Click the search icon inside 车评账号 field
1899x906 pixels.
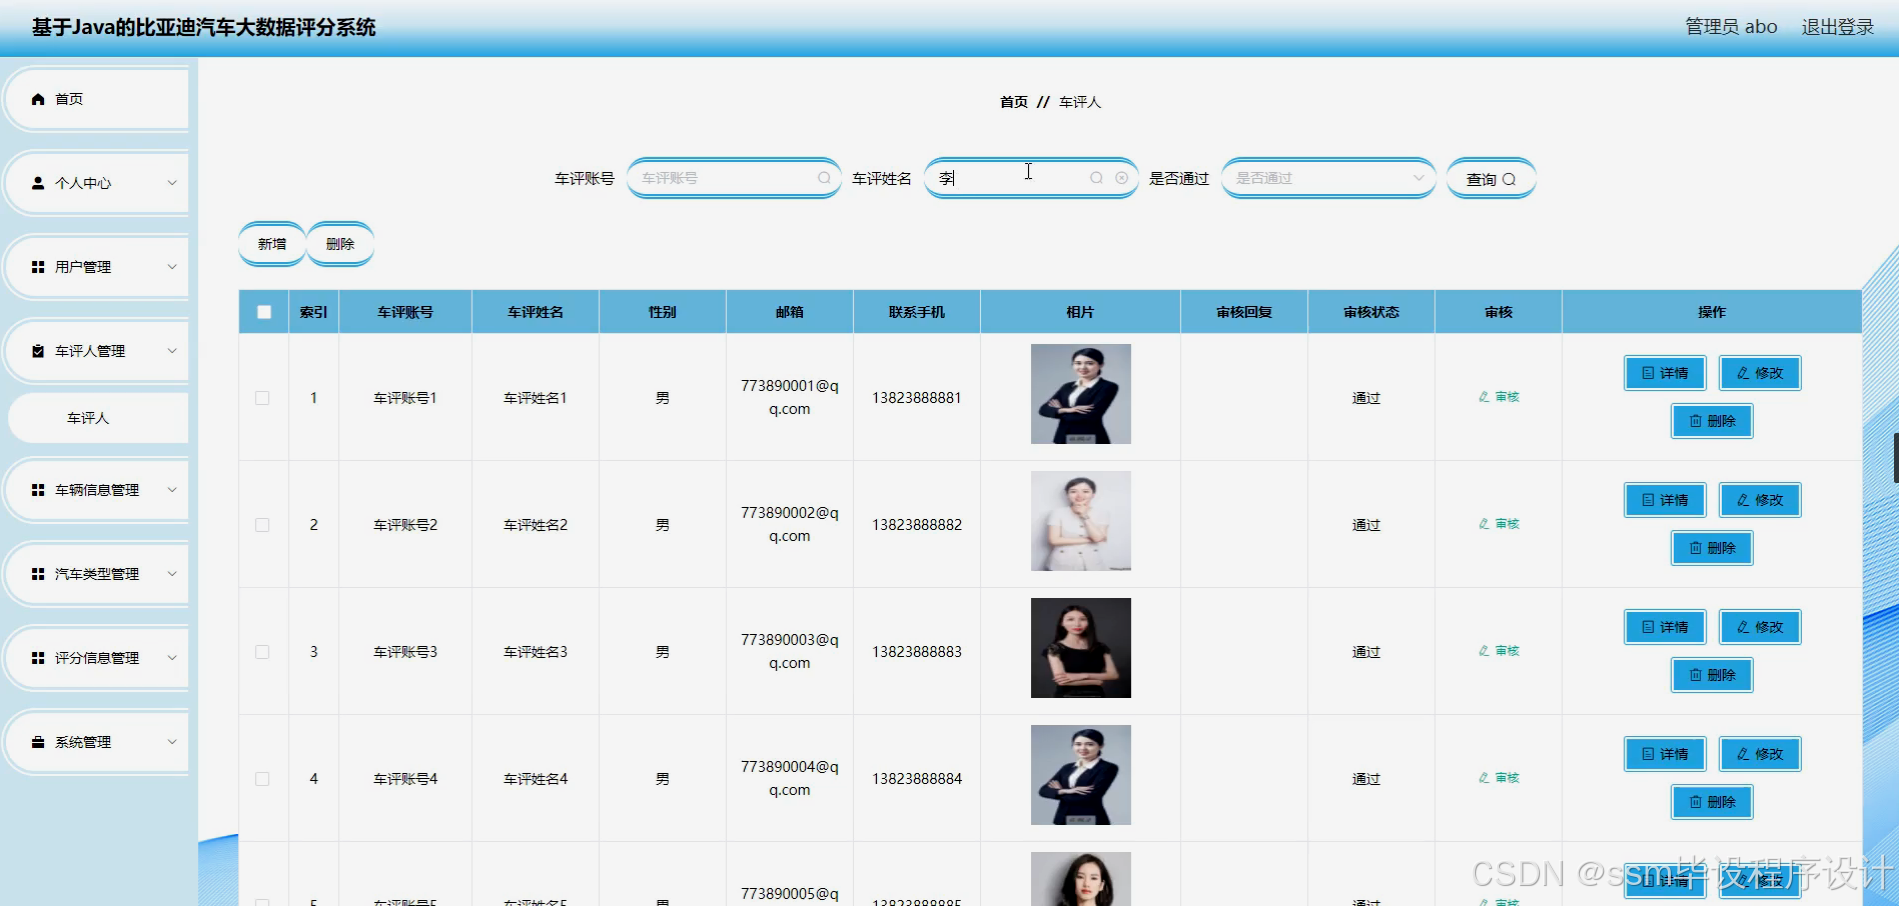[x=824, y=178]
